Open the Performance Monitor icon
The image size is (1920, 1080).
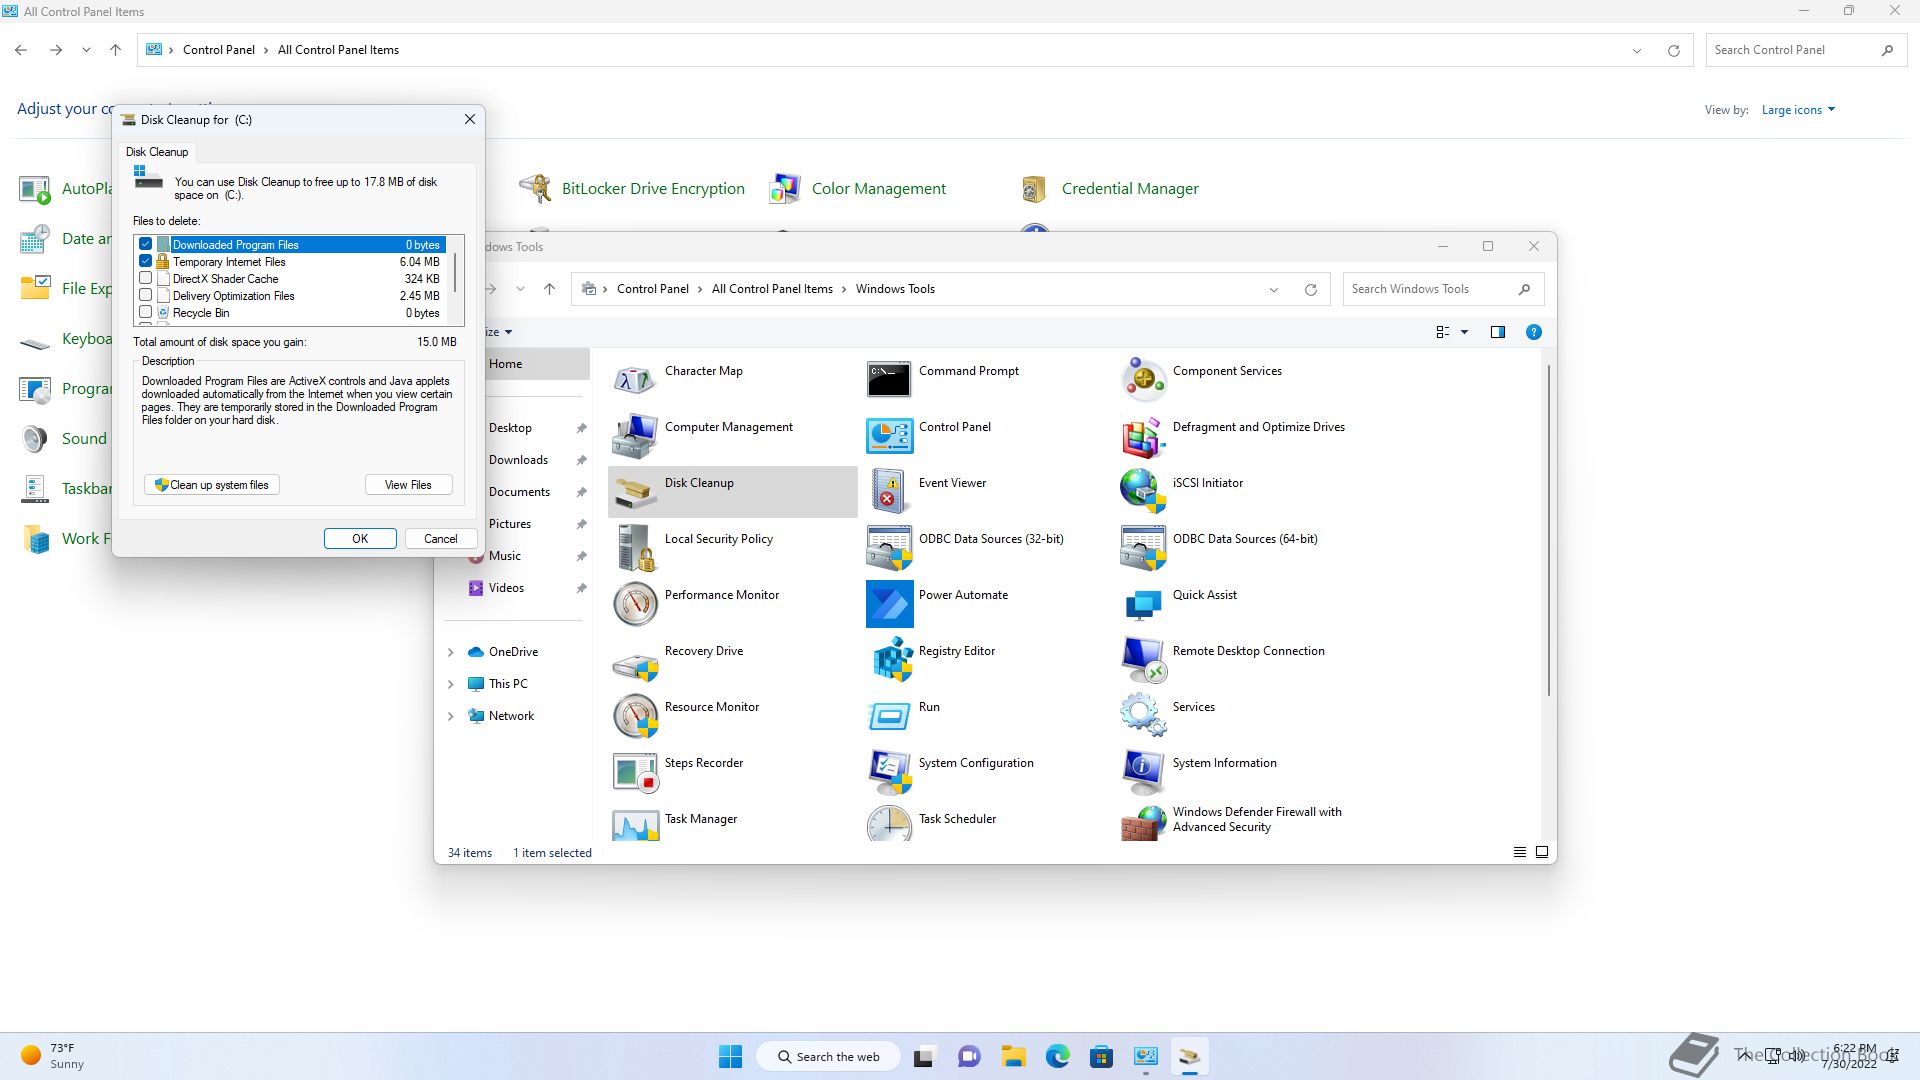click(635, 603)
